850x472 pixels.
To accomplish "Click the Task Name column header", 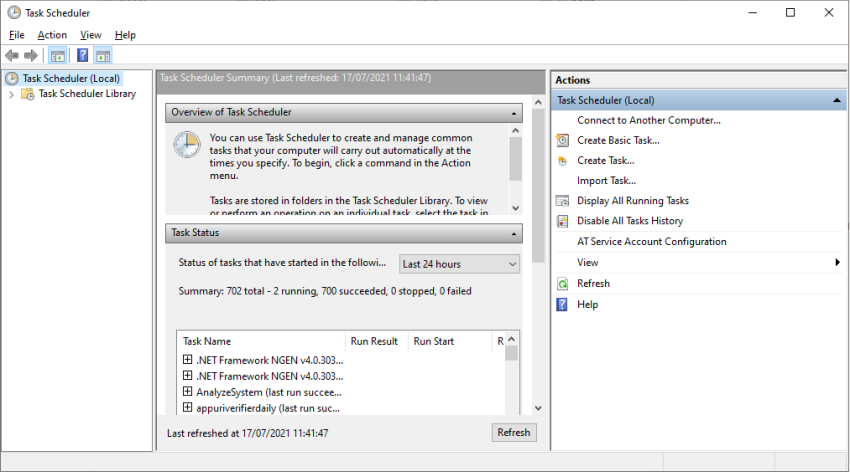I will 262,341.
